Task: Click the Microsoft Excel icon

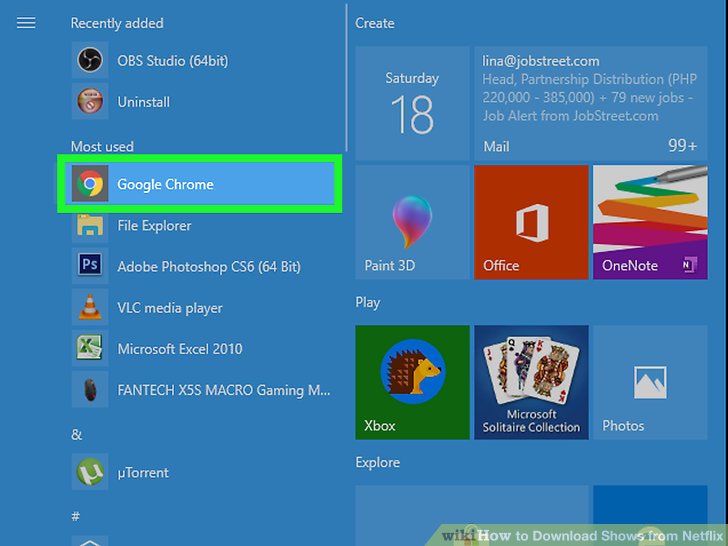Action: 90,348
